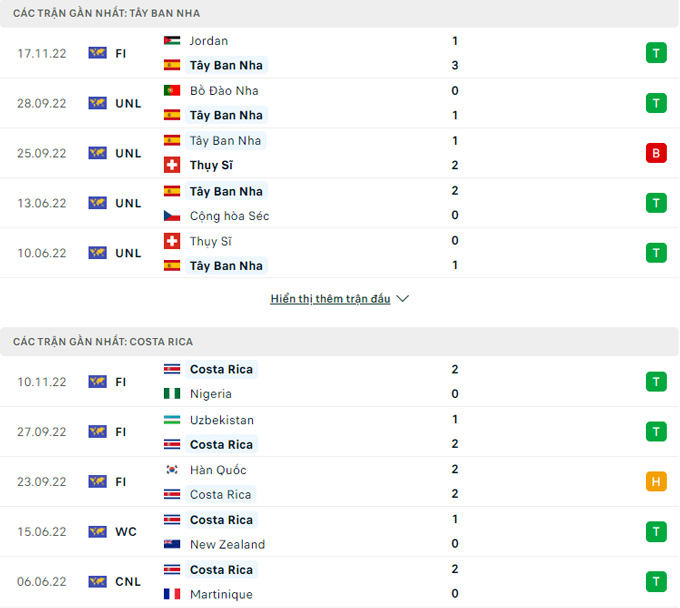
Task: Click the Jordan flag icon
Action: click(x=171, y=41)
